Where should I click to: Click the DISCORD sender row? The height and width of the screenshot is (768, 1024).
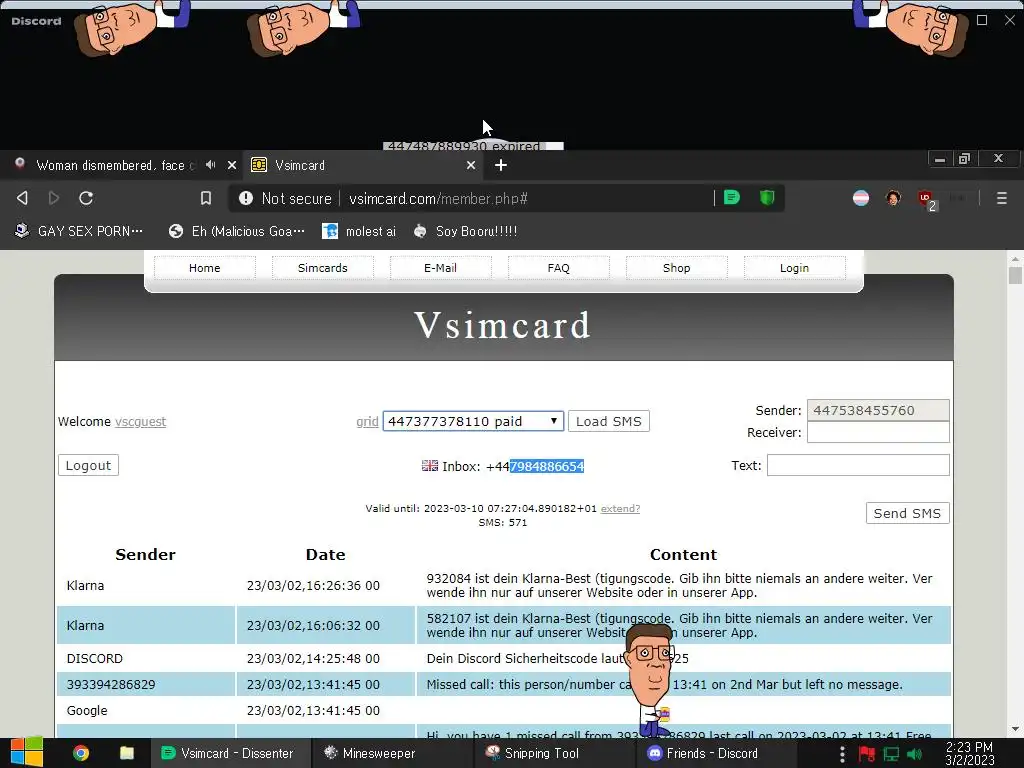tap(504, 658)
